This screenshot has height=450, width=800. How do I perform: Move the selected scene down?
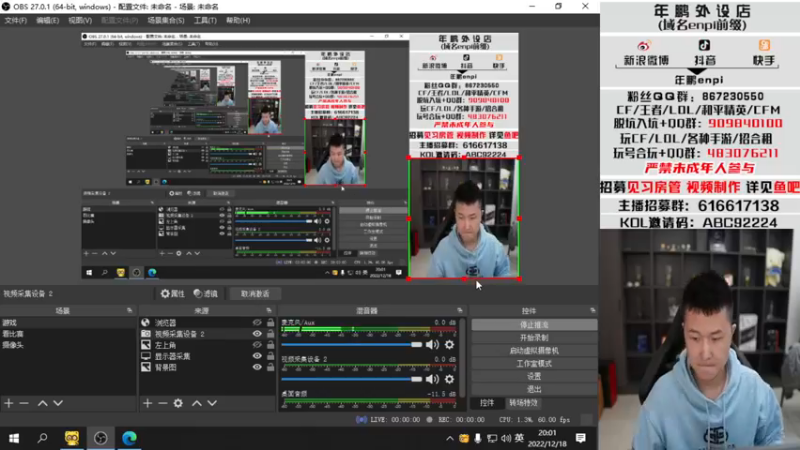click(58, 403)
